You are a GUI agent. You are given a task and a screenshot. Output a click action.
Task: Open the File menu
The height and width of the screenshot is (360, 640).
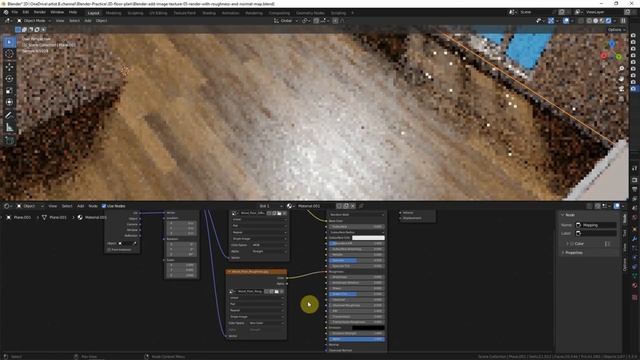(x=15, y=12)
